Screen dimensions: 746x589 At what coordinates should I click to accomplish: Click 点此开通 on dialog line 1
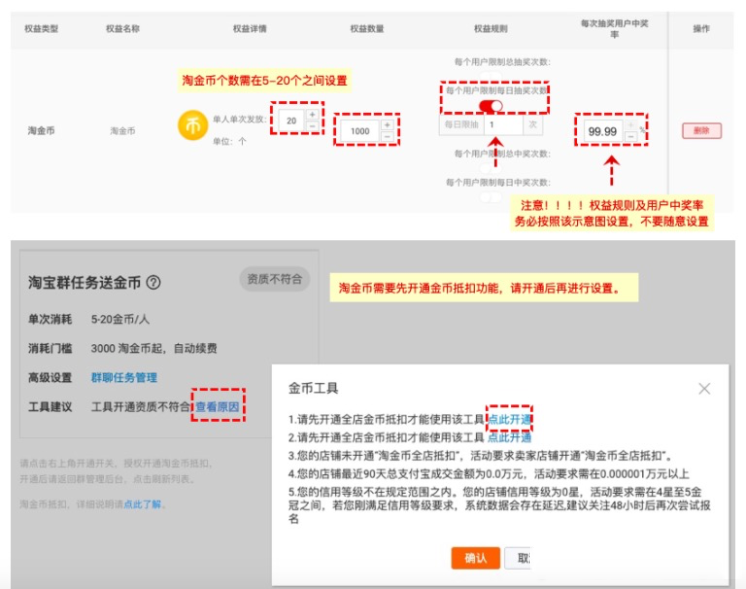(510, 419)
